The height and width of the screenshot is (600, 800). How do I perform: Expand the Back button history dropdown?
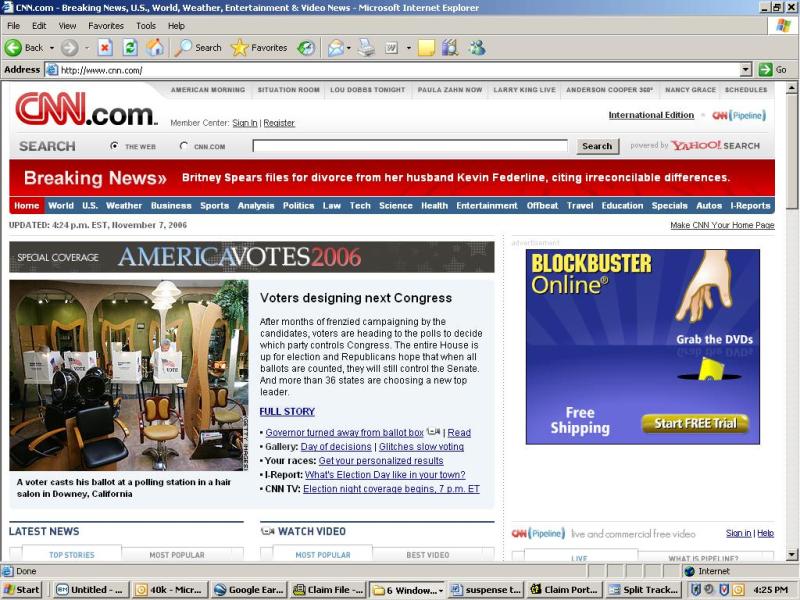[x=52, y=48]
